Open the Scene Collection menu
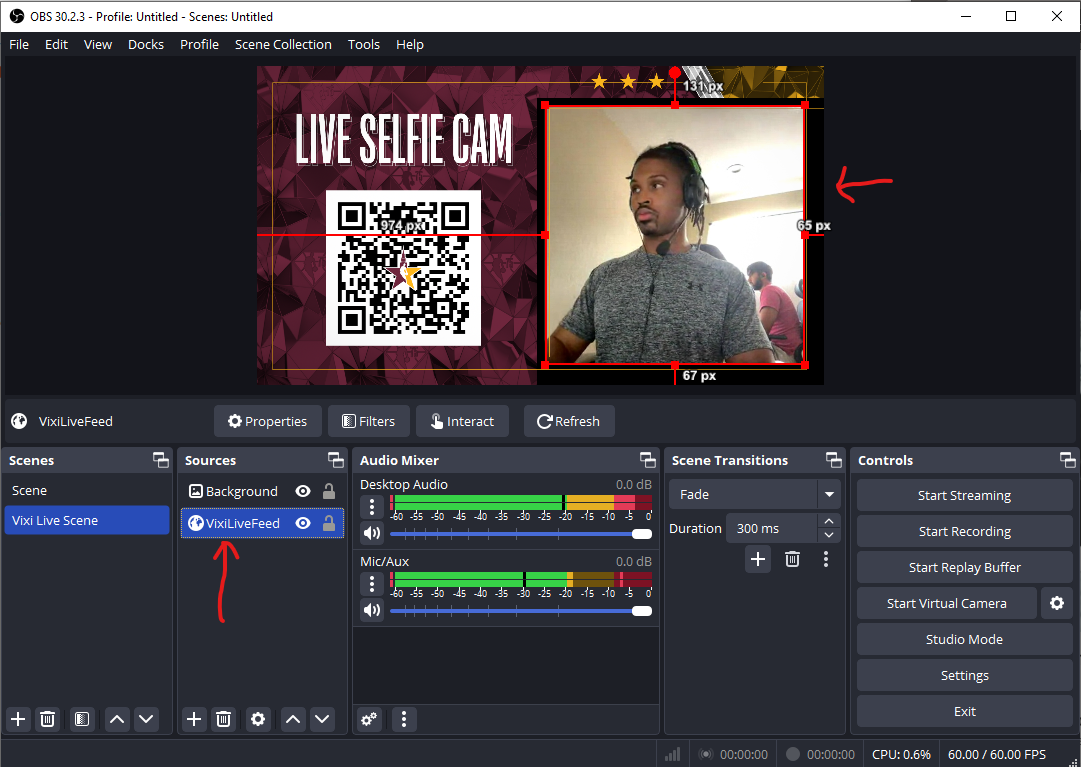The height and width of the screenshot is (767, 1081). (x=283, y=44)
